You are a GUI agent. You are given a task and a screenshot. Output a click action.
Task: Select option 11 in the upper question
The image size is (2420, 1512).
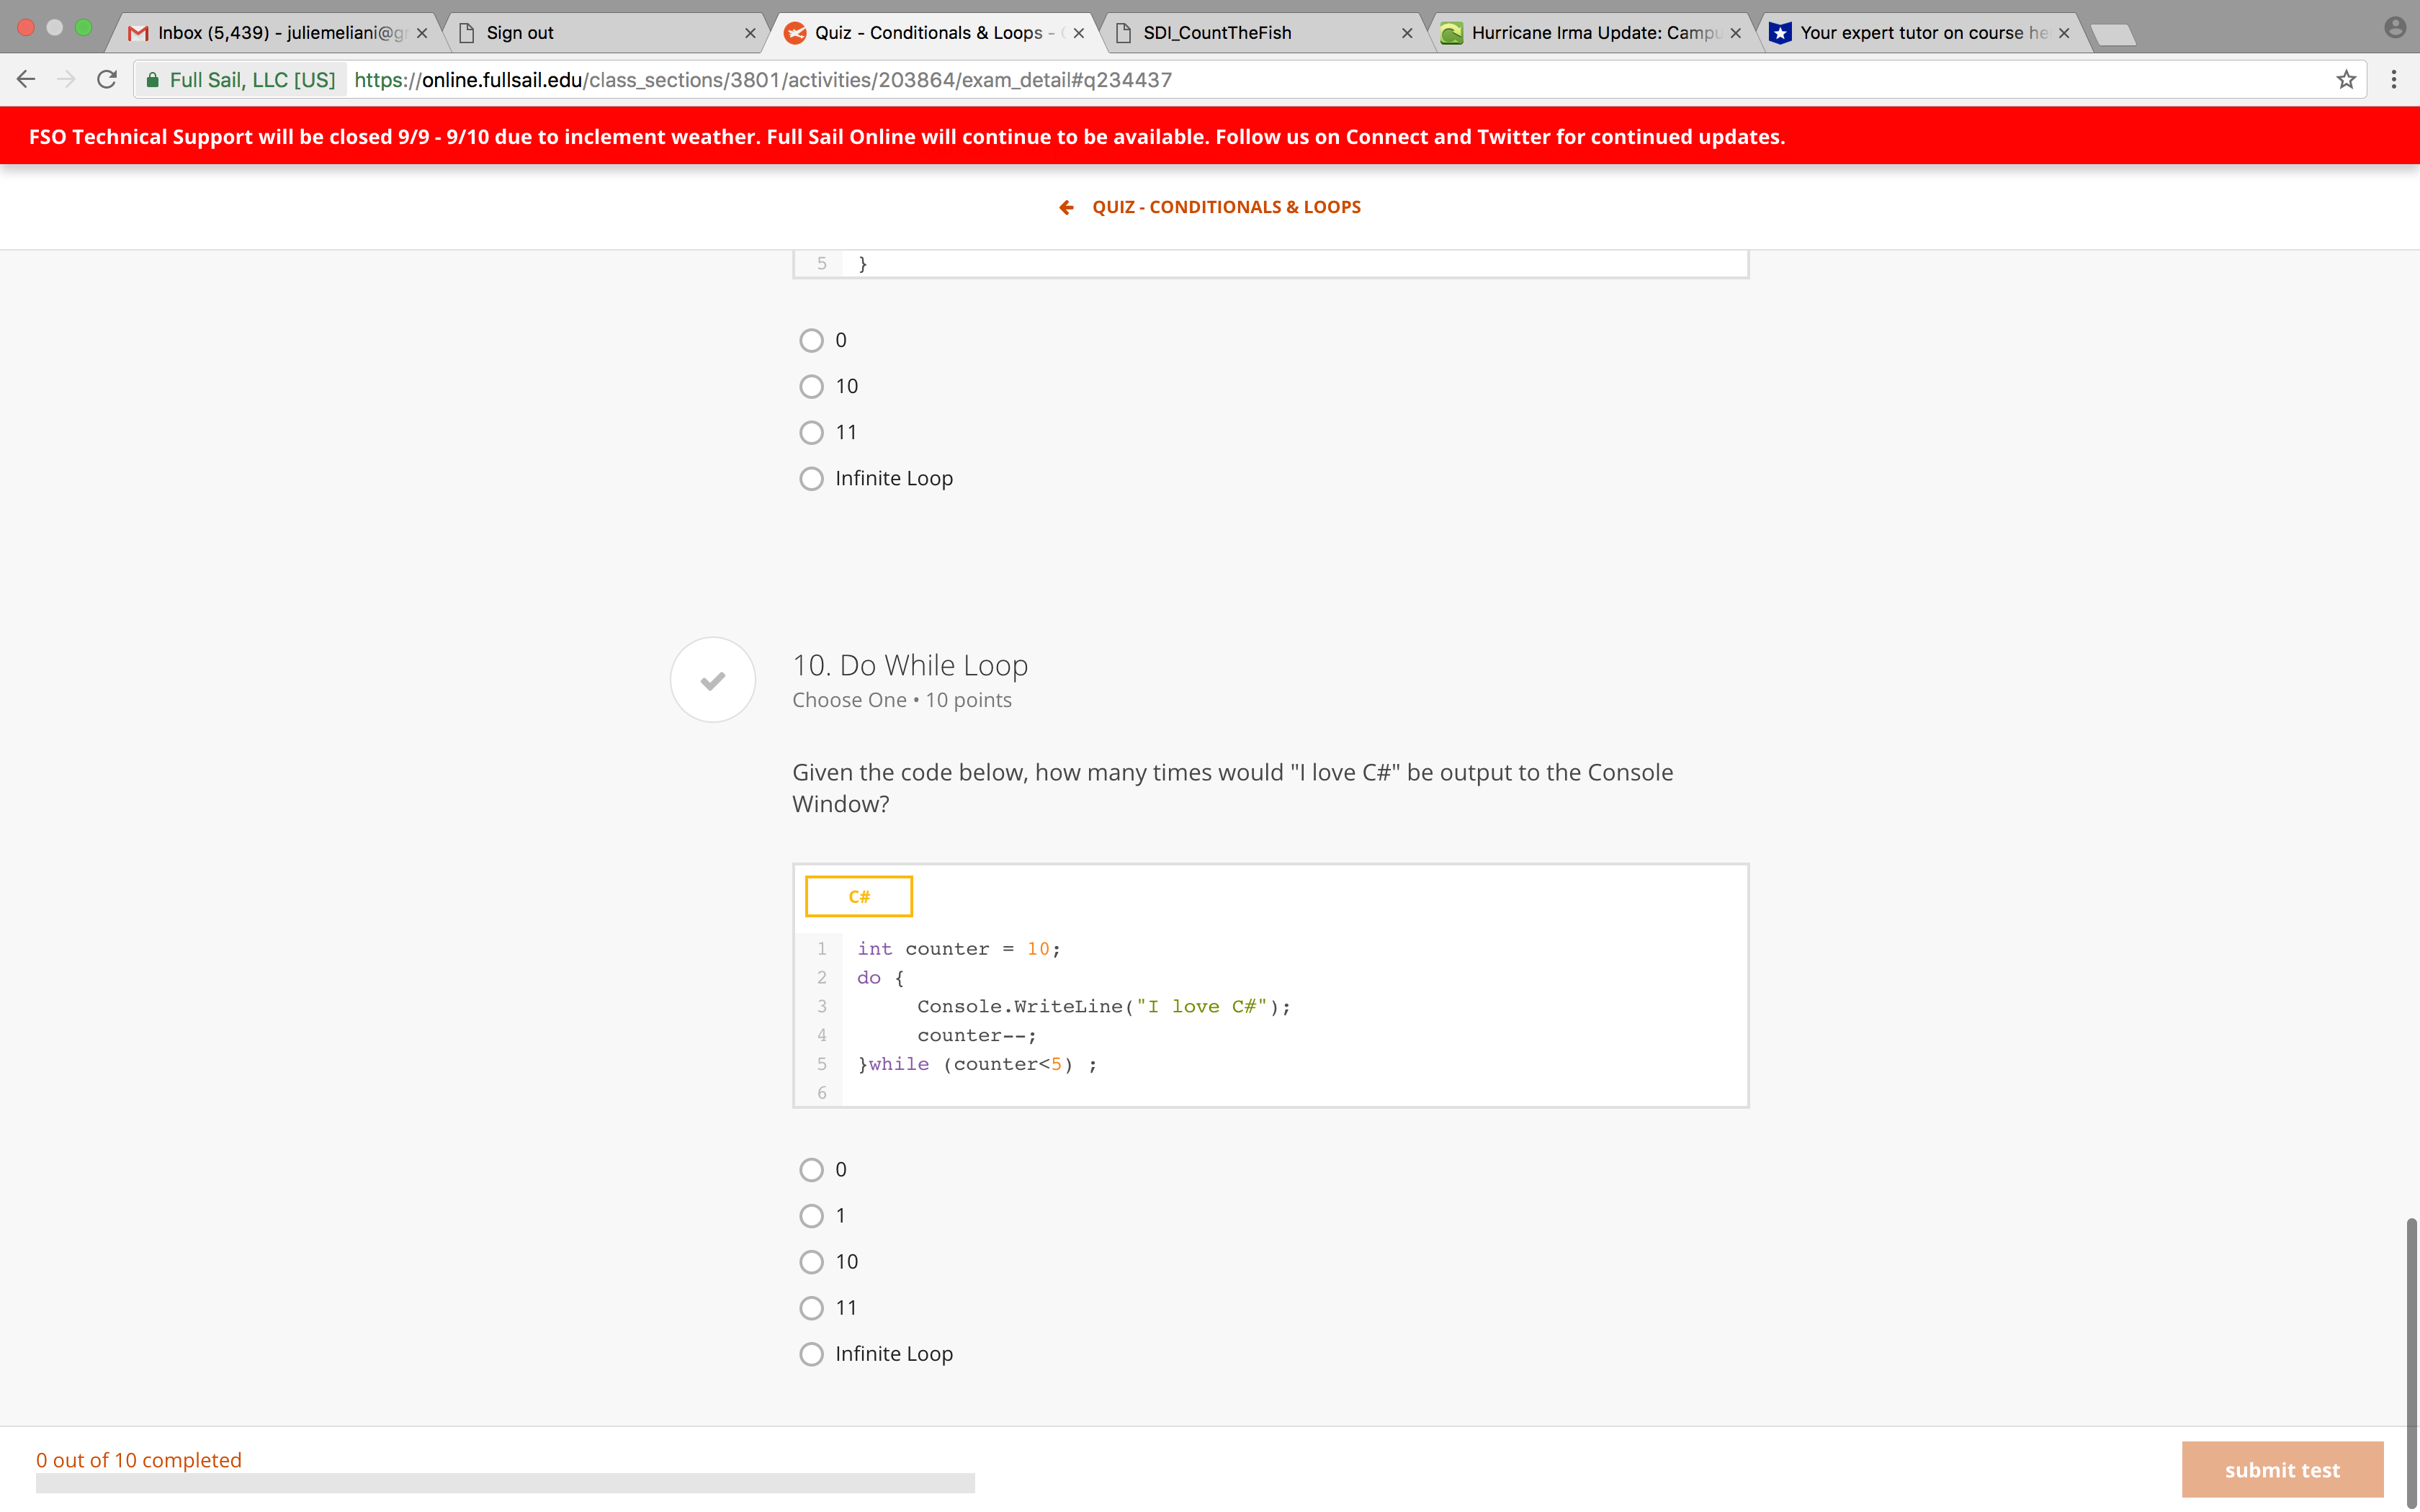click(811, 432)
